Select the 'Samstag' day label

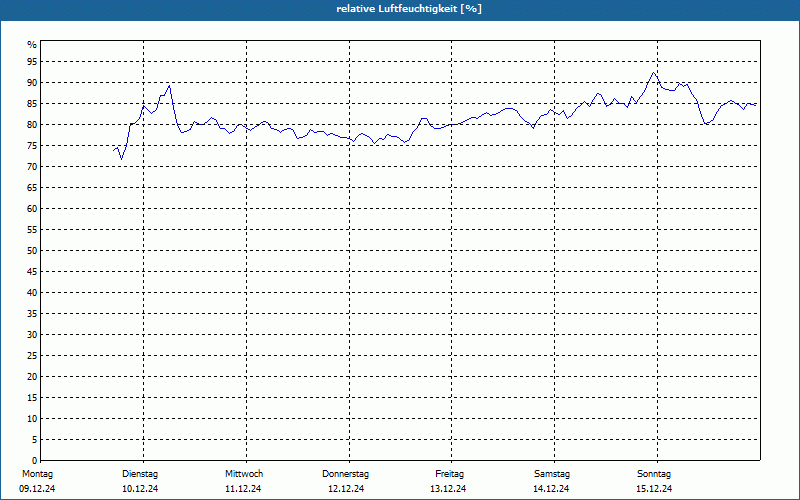click(552, 474)
